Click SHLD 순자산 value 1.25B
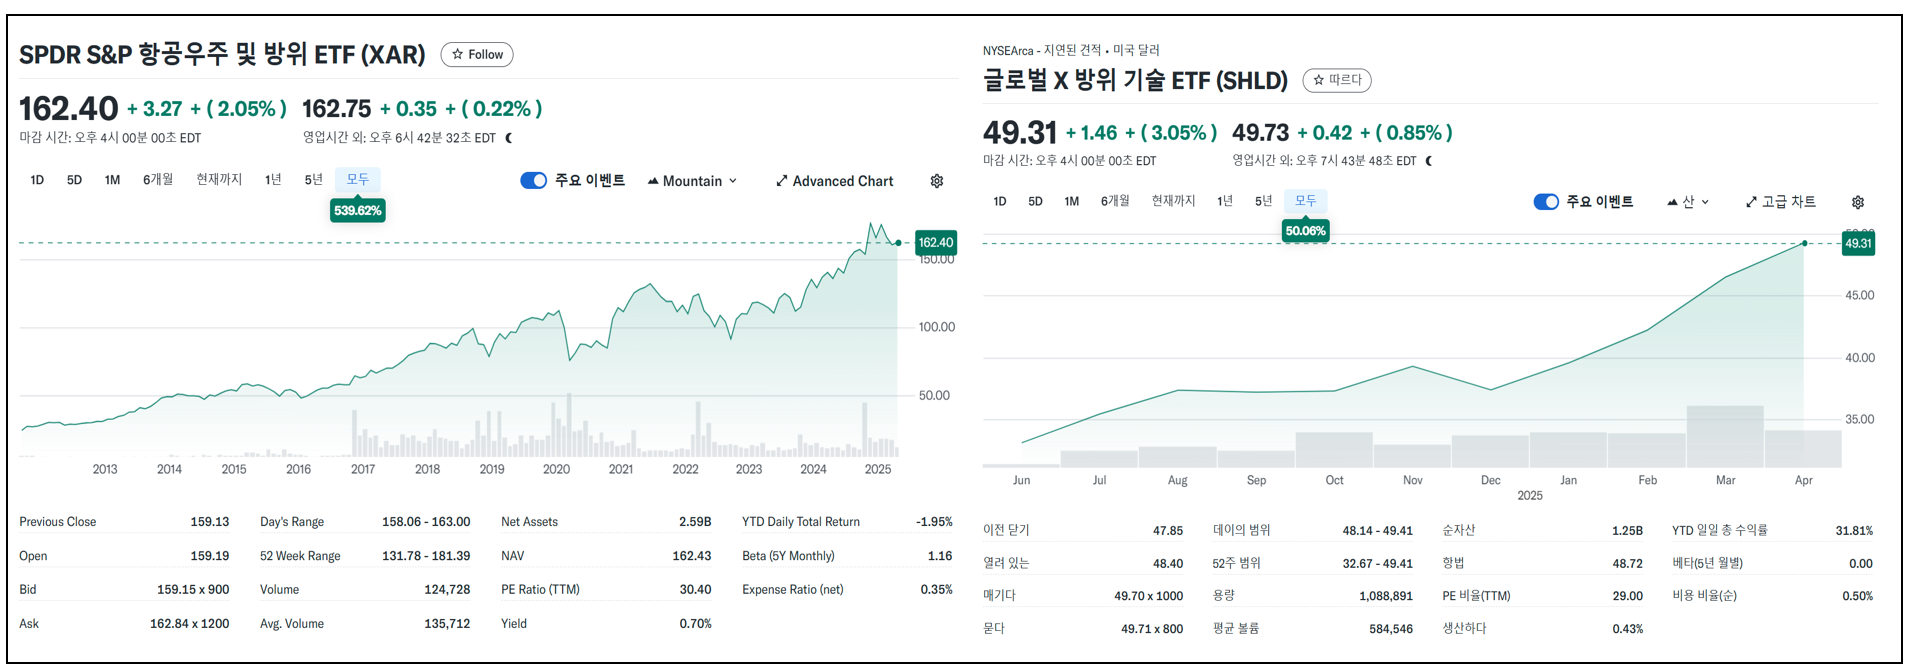This screenshot has height=667, width=1906. pos(1628,531)
